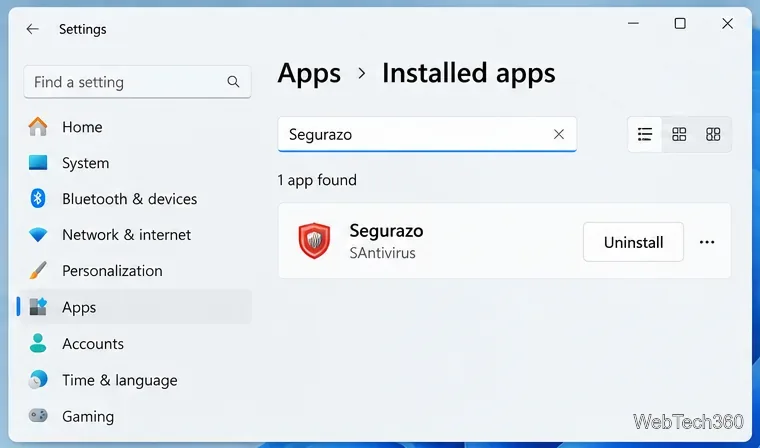Switch to list view layout
Screen dimensions: 760x448
click(x=645, y=134)
